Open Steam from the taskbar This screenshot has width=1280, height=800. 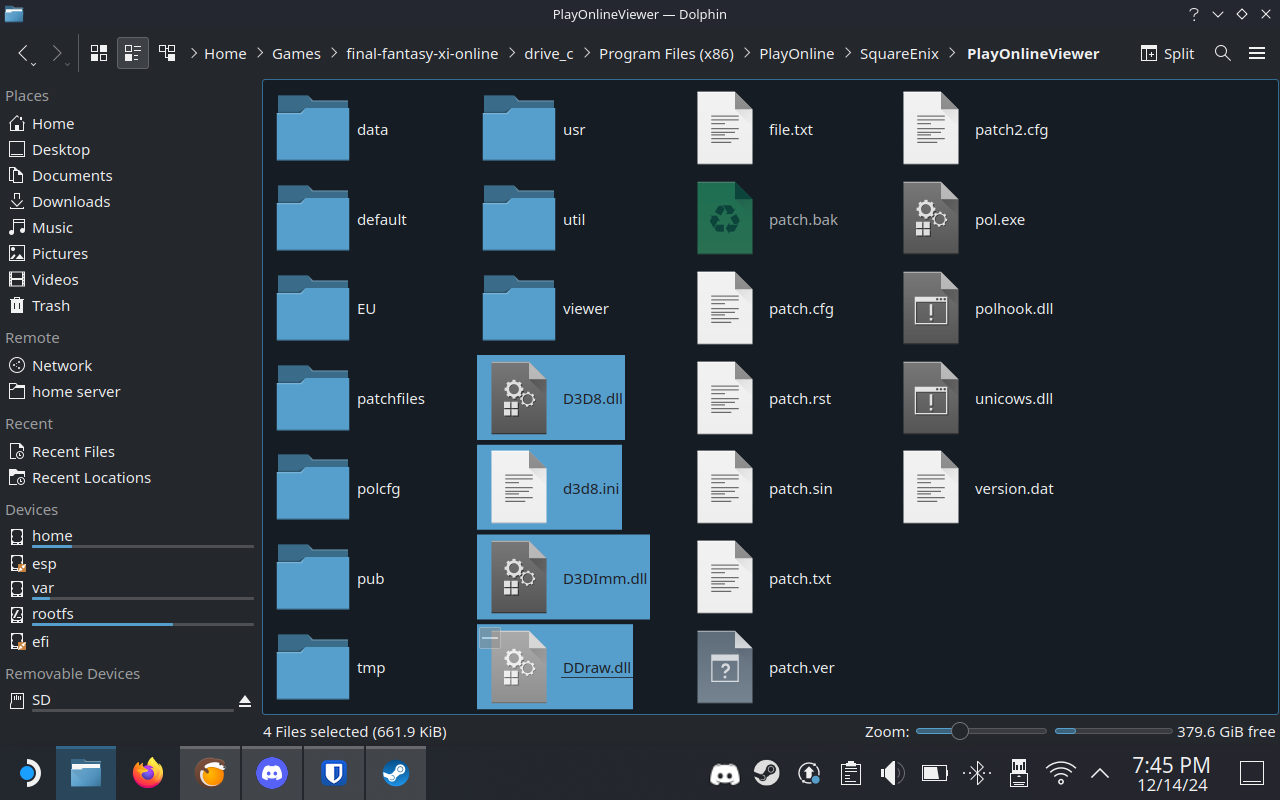pos(395,773)
